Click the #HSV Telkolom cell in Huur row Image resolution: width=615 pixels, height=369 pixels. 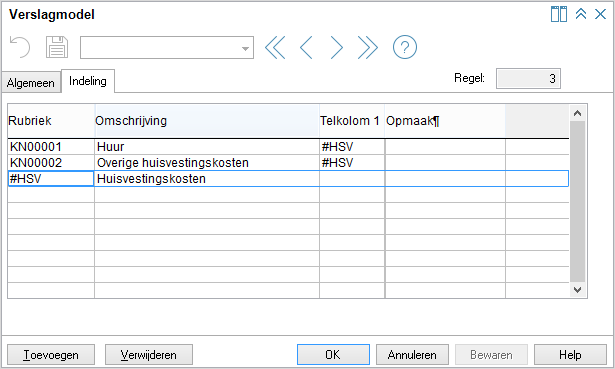352,147
